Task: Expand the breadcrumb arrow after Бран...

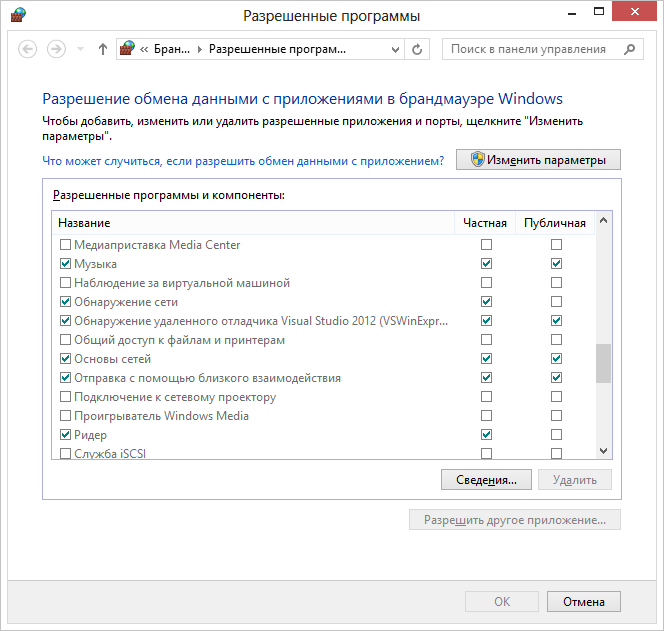Action: click(199, 50)
